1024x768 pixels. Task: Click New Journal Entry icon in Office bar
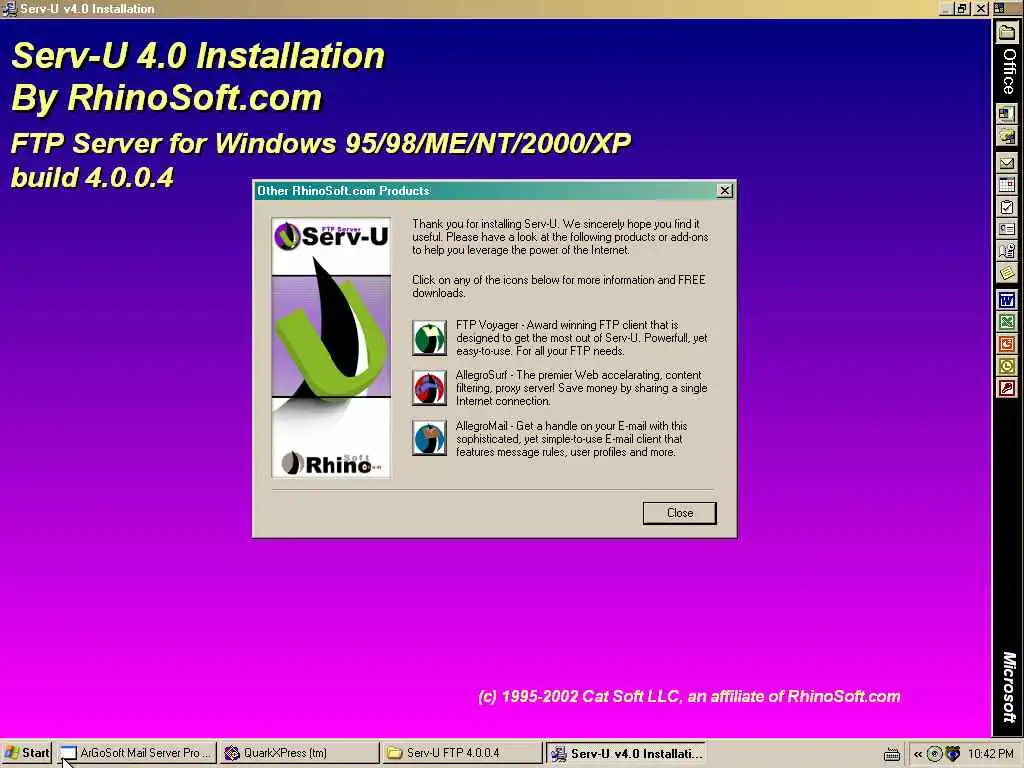(1006, 250)
